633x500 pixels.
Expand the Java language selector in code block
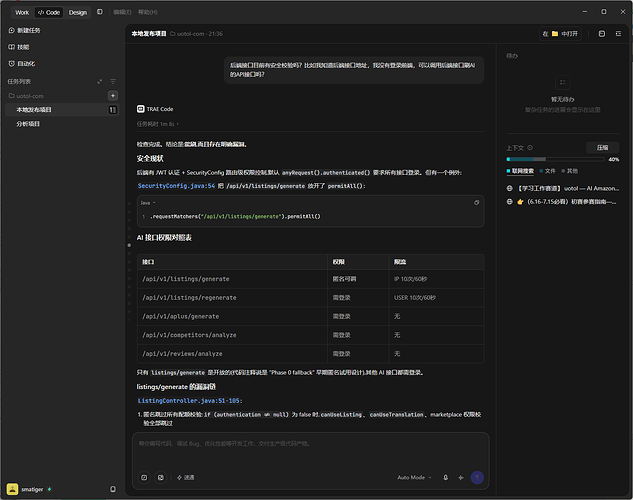tap(148, 203)
